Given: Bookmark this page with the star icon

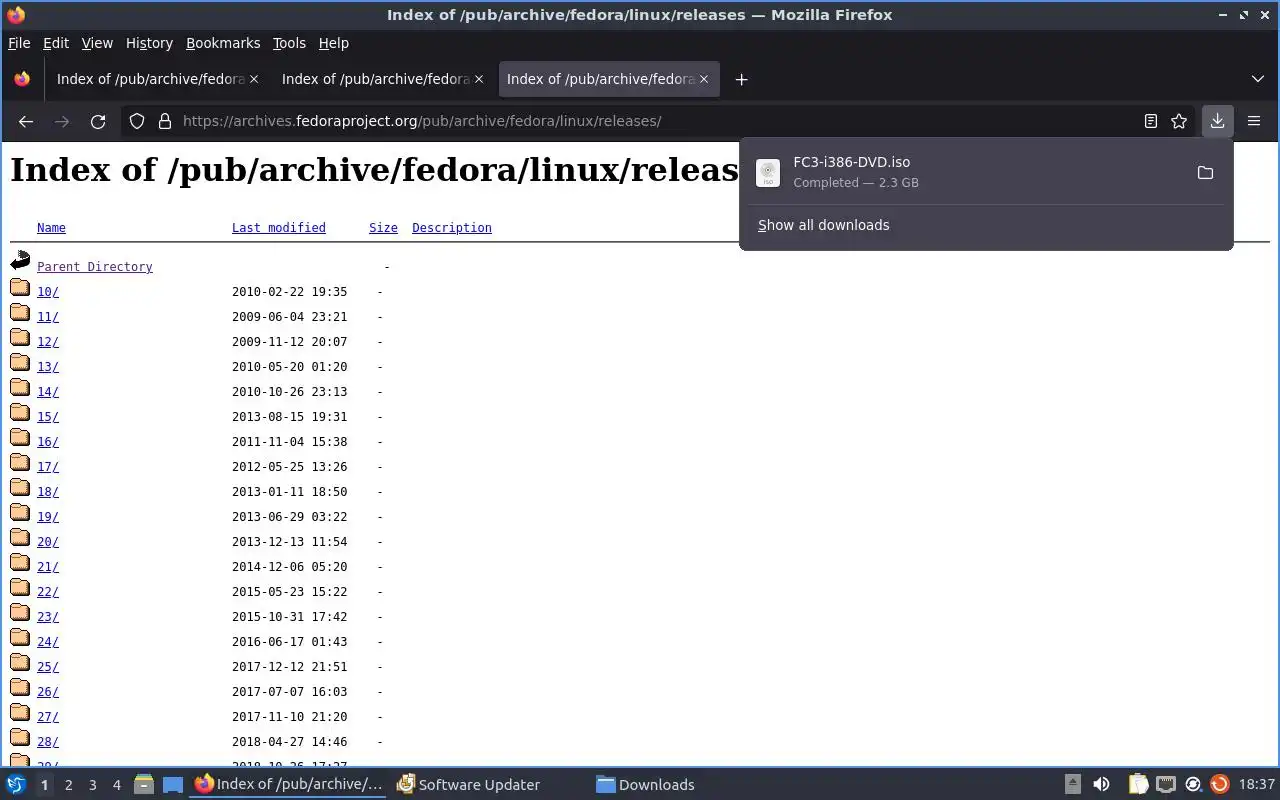Looking at the screenshot, I should coord(1179,121).
